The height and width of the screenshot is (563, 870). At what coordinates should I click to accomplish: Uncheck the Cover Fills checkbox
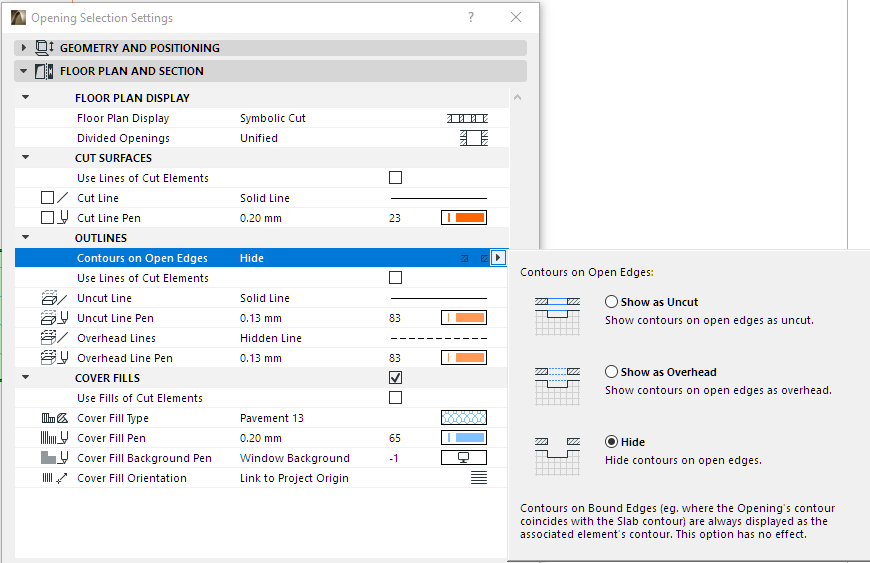(x=396, y=378)
